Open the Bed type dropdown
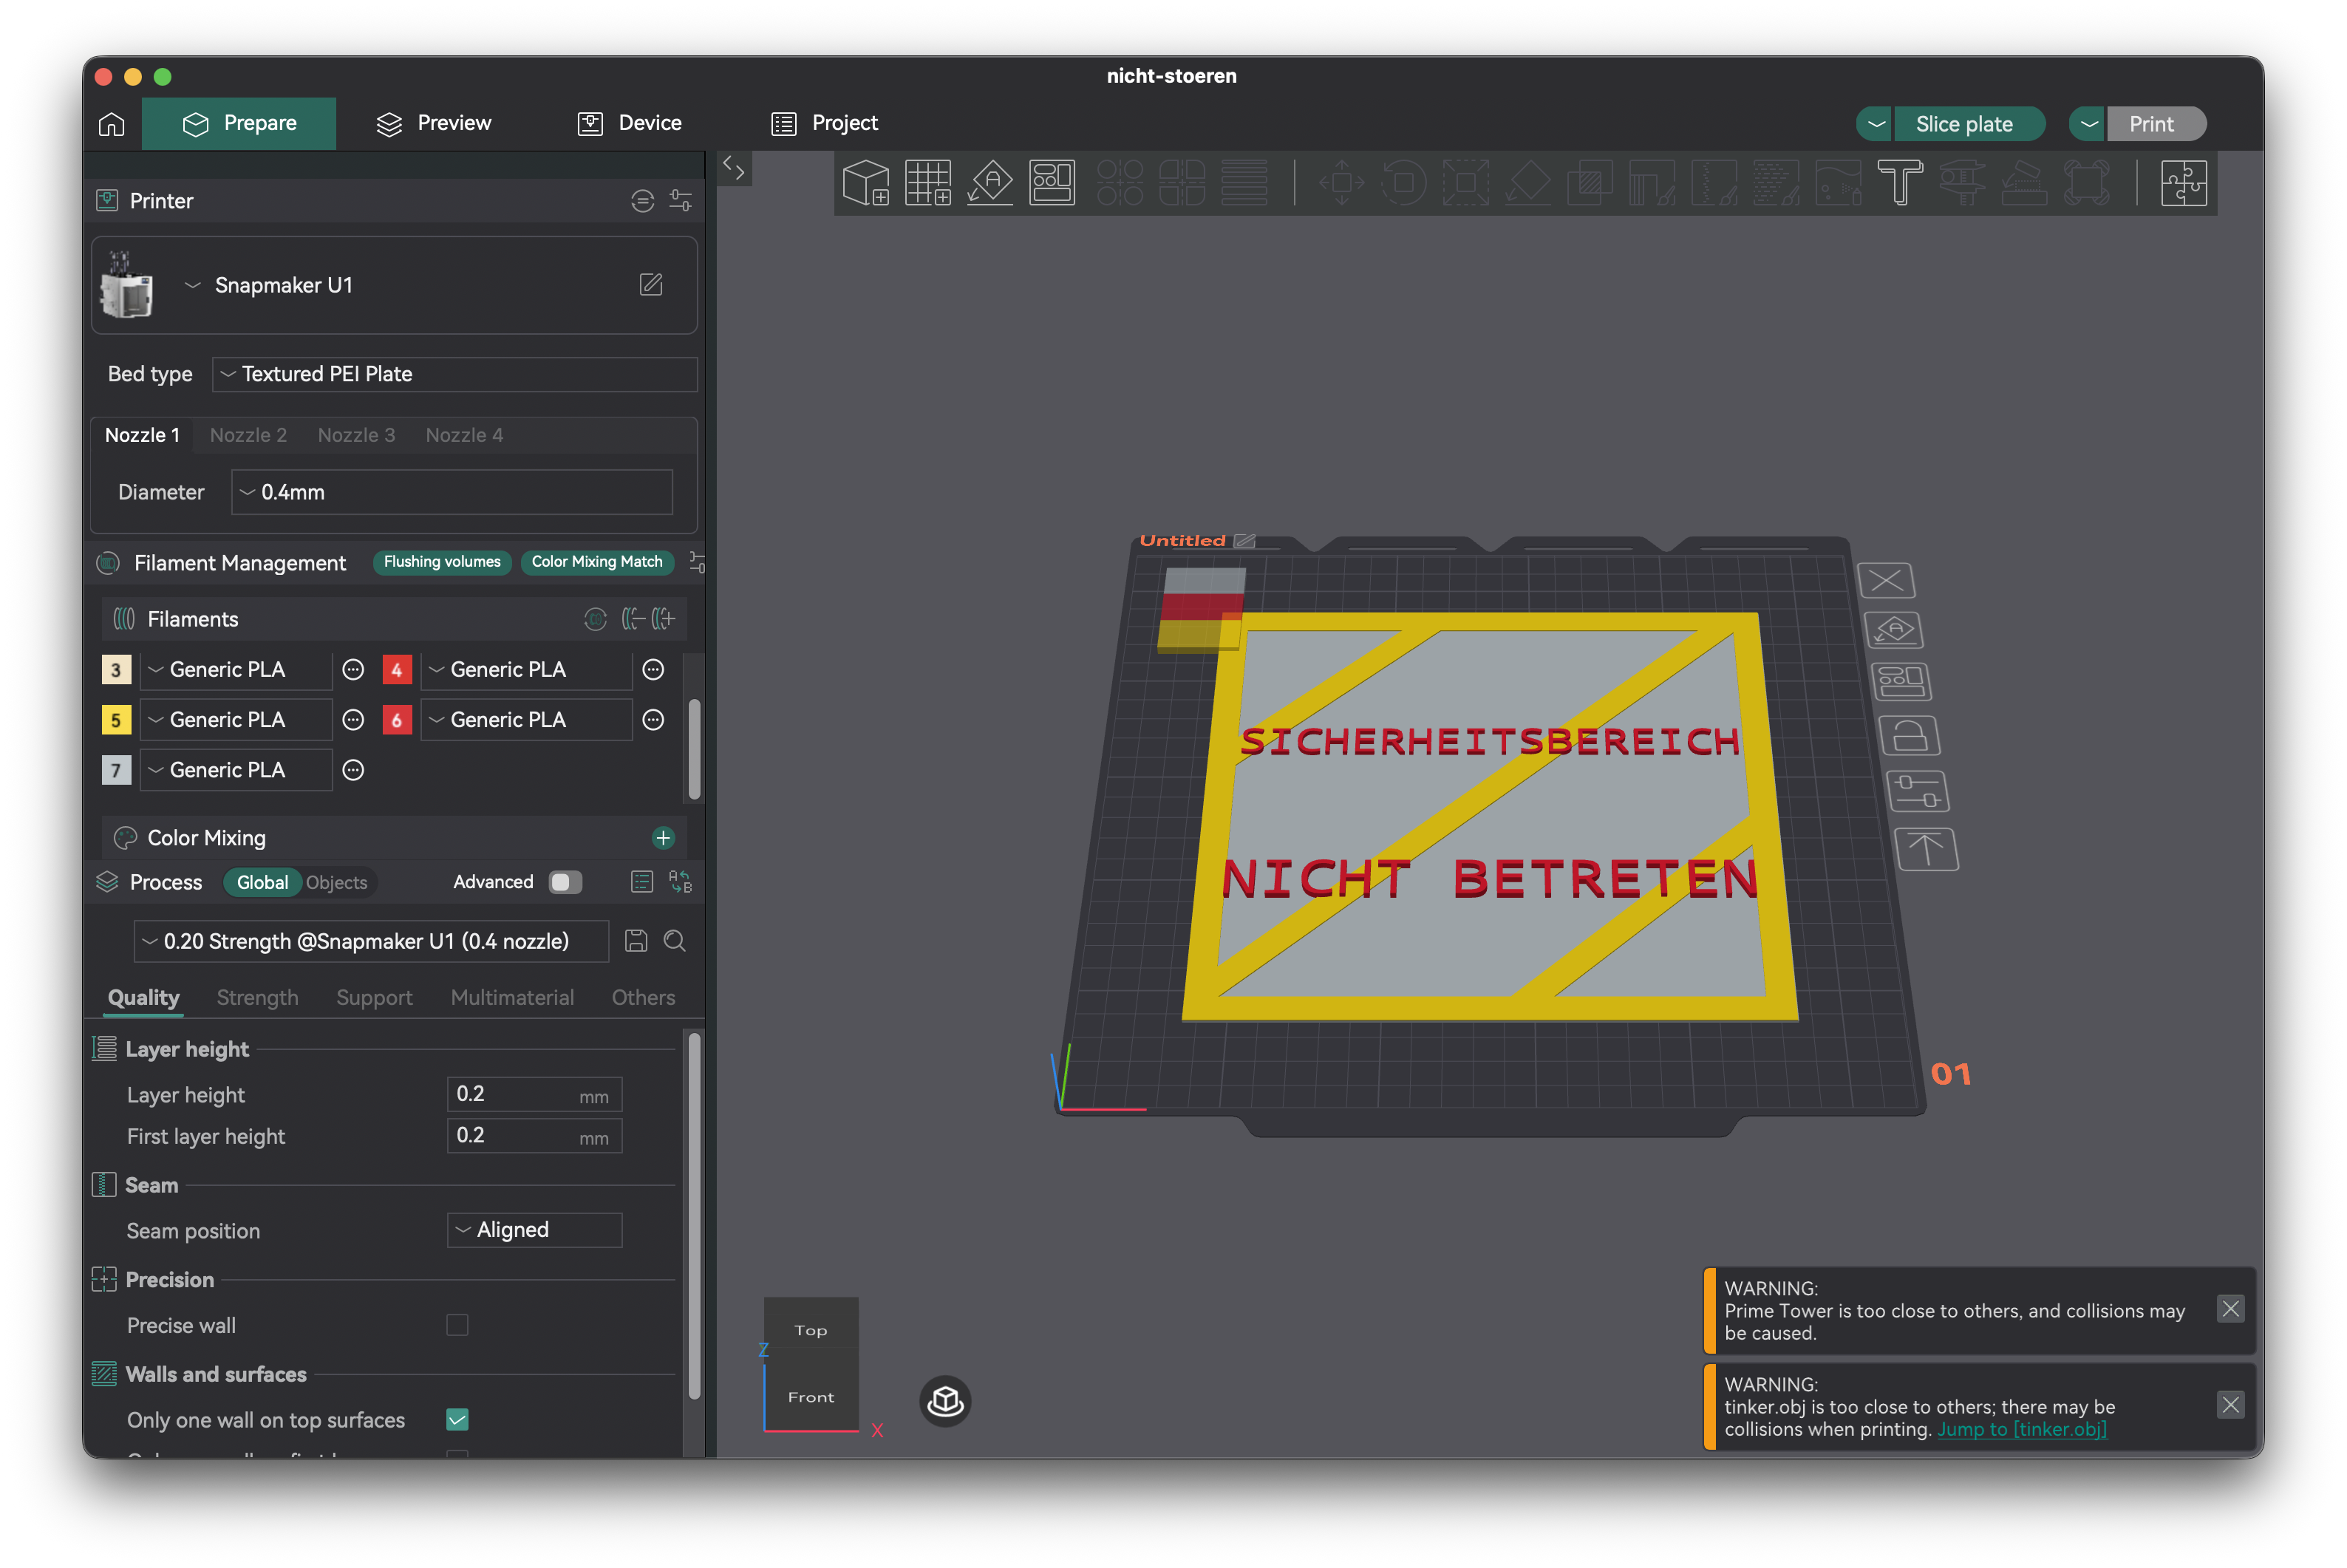 click(455, 374)
